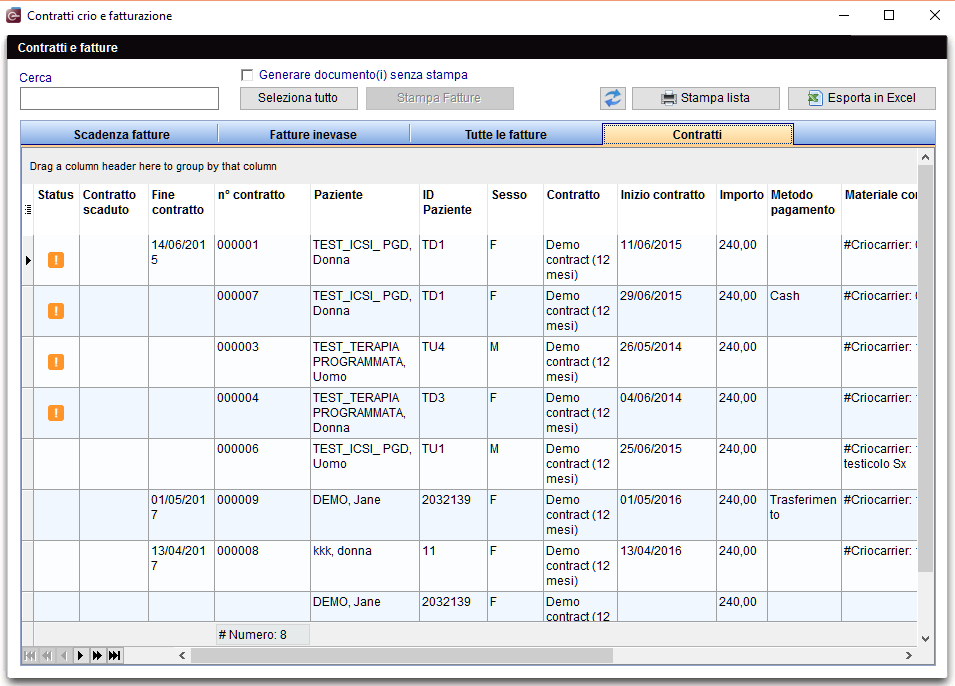This screenshot has width=955, height=686.
Task: Go to last record navigator button
Action: (115, 656)
